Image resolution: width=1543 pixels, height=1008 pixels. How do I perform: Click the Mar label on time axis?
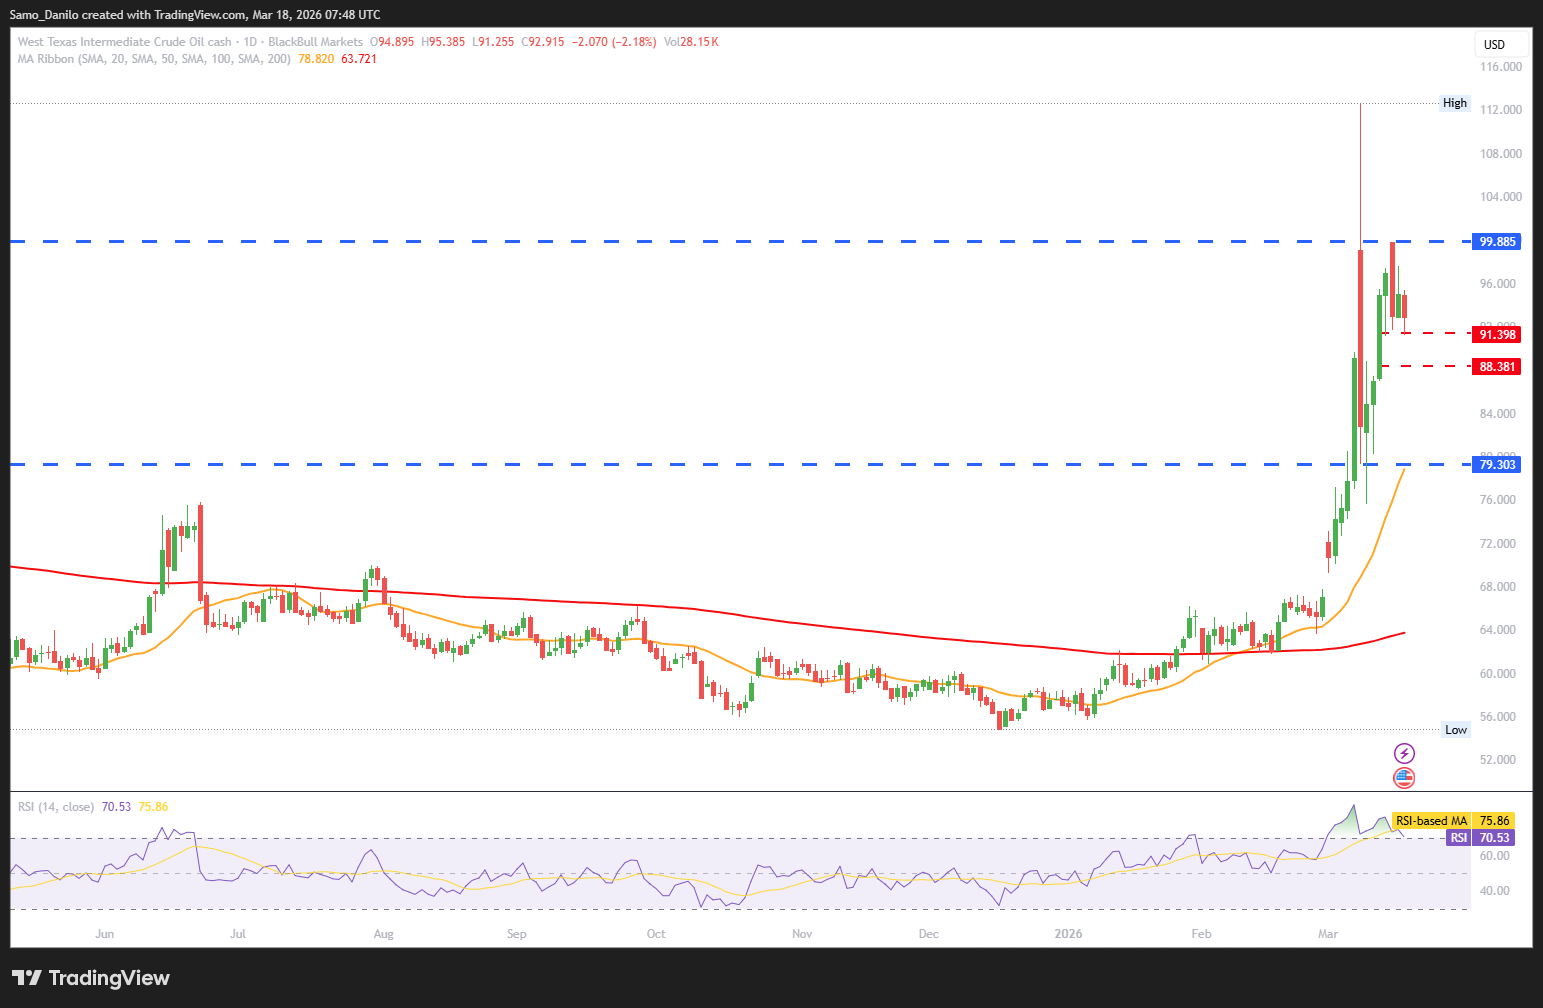[1328, 934]
